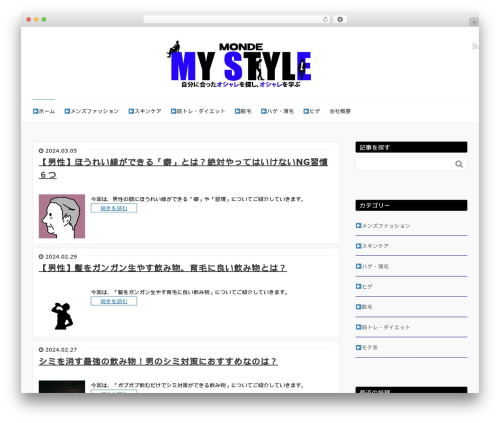500x423 pixels.
Task: Click the 2024.02.27 post date
Action: (x=58, y=350)
